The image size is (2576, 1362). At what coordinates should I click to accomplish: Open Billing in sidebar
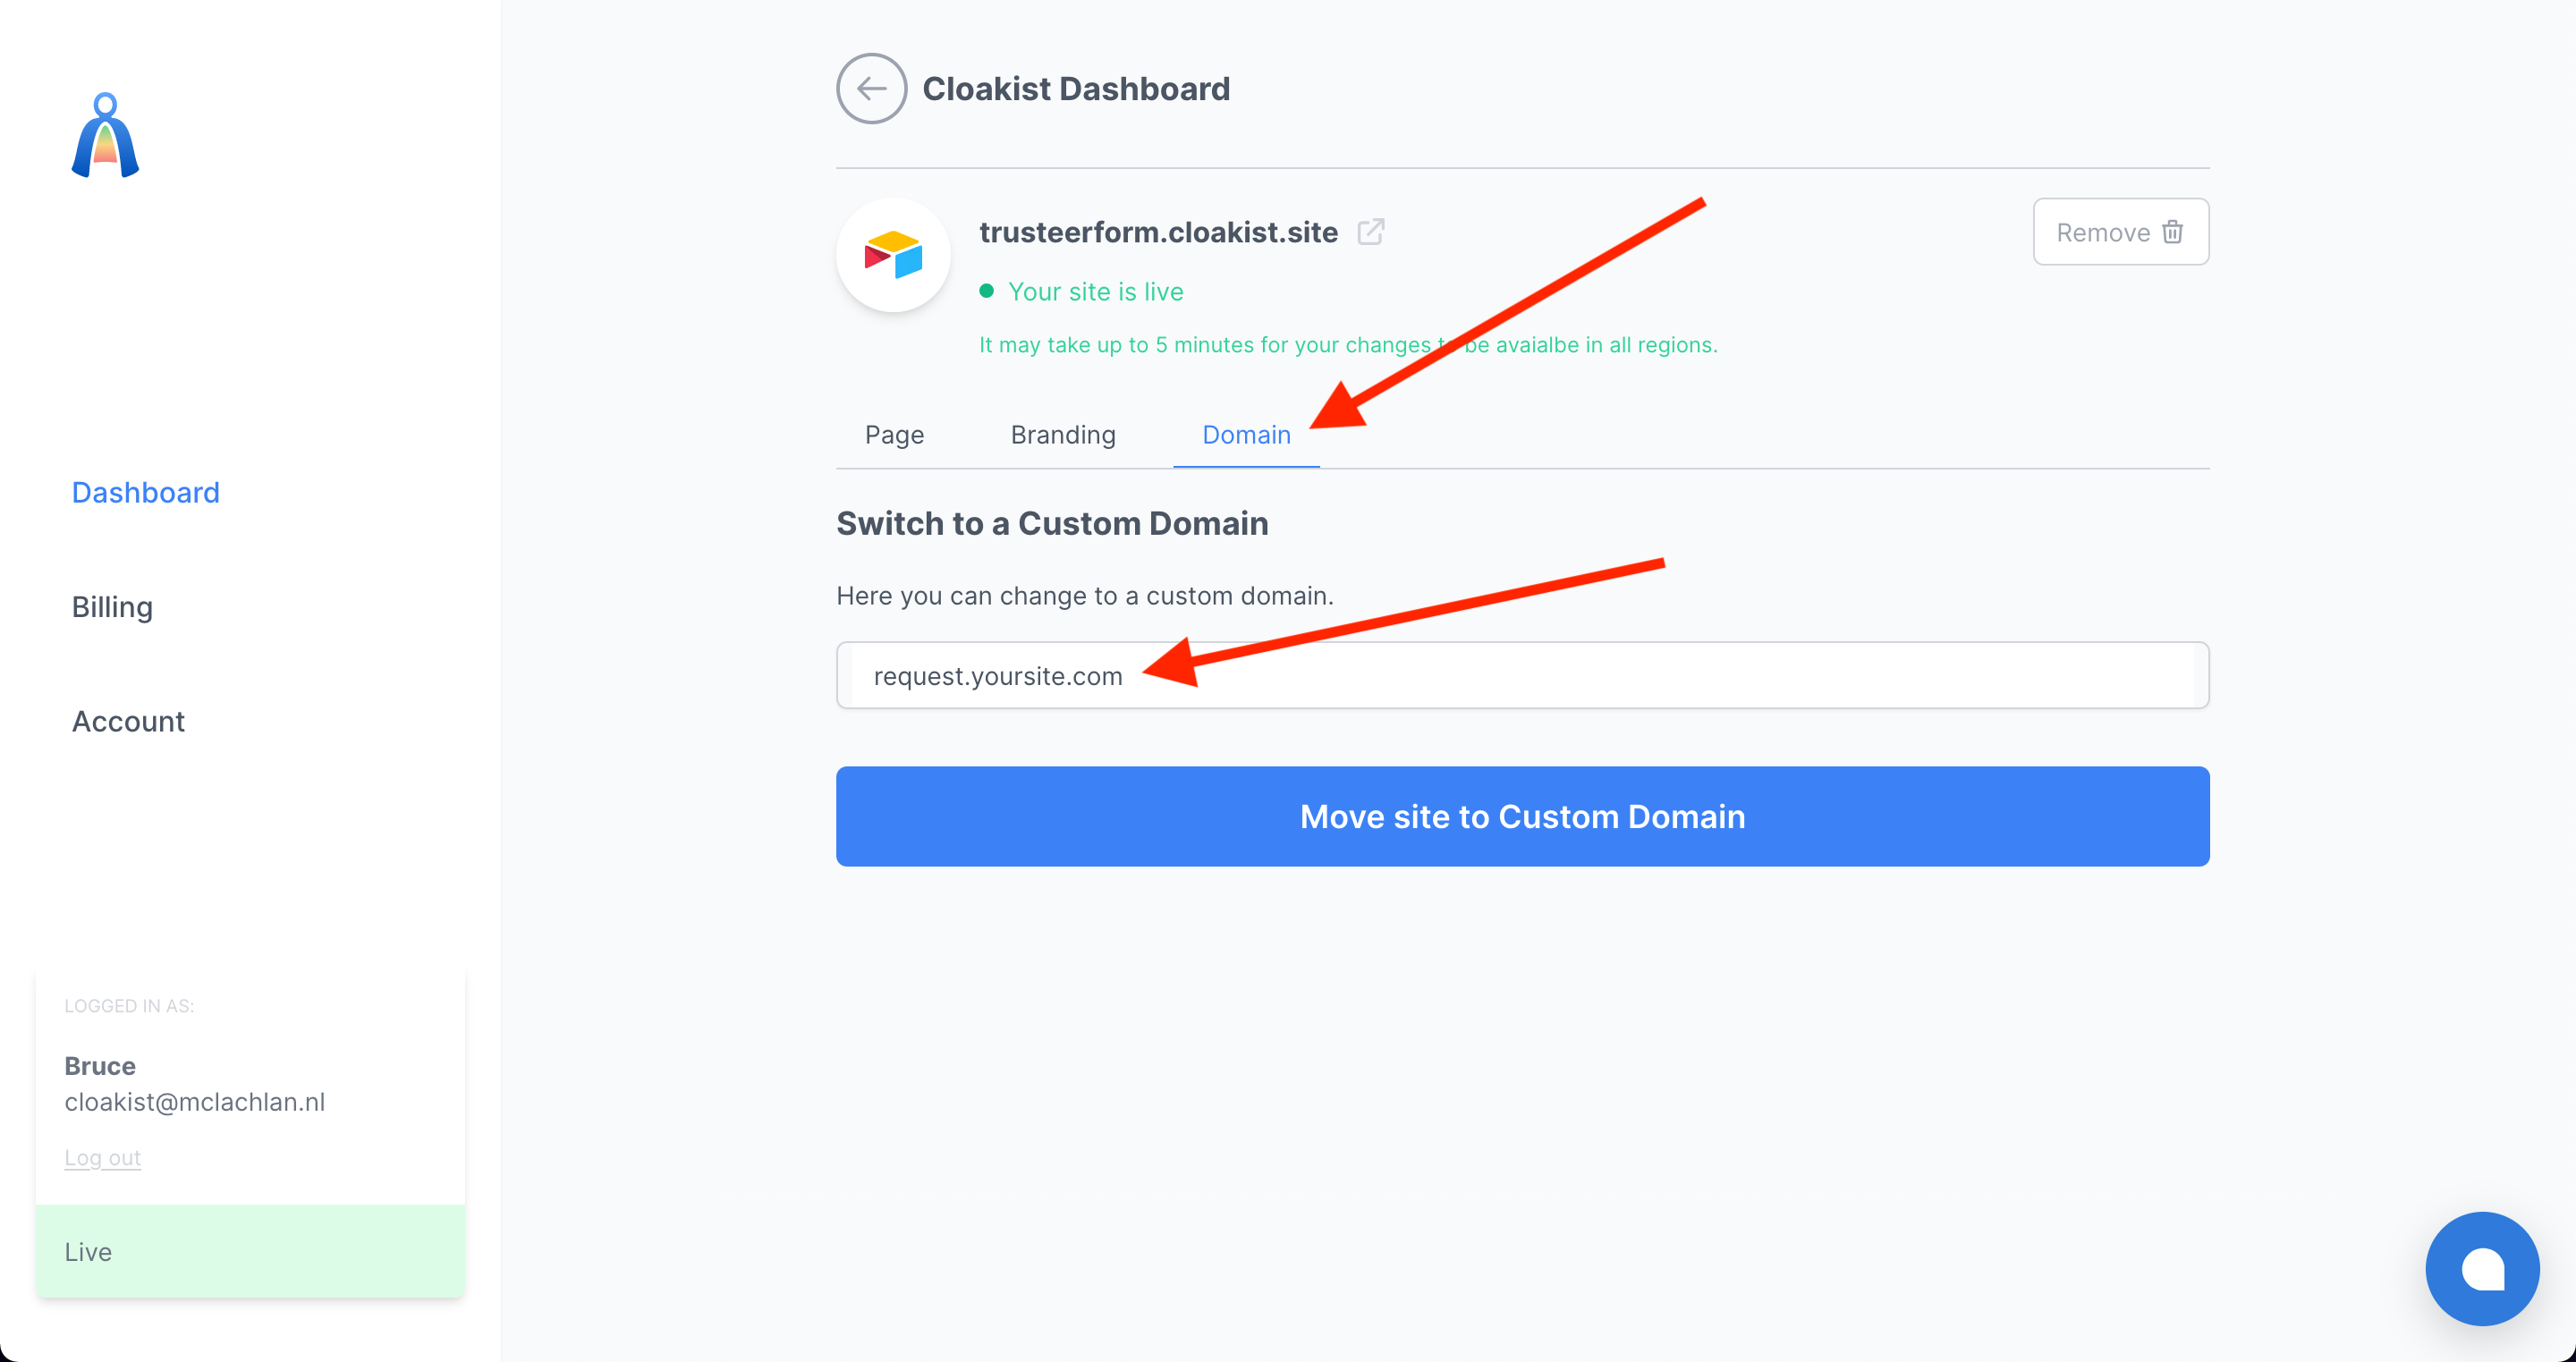coord(112,607)
